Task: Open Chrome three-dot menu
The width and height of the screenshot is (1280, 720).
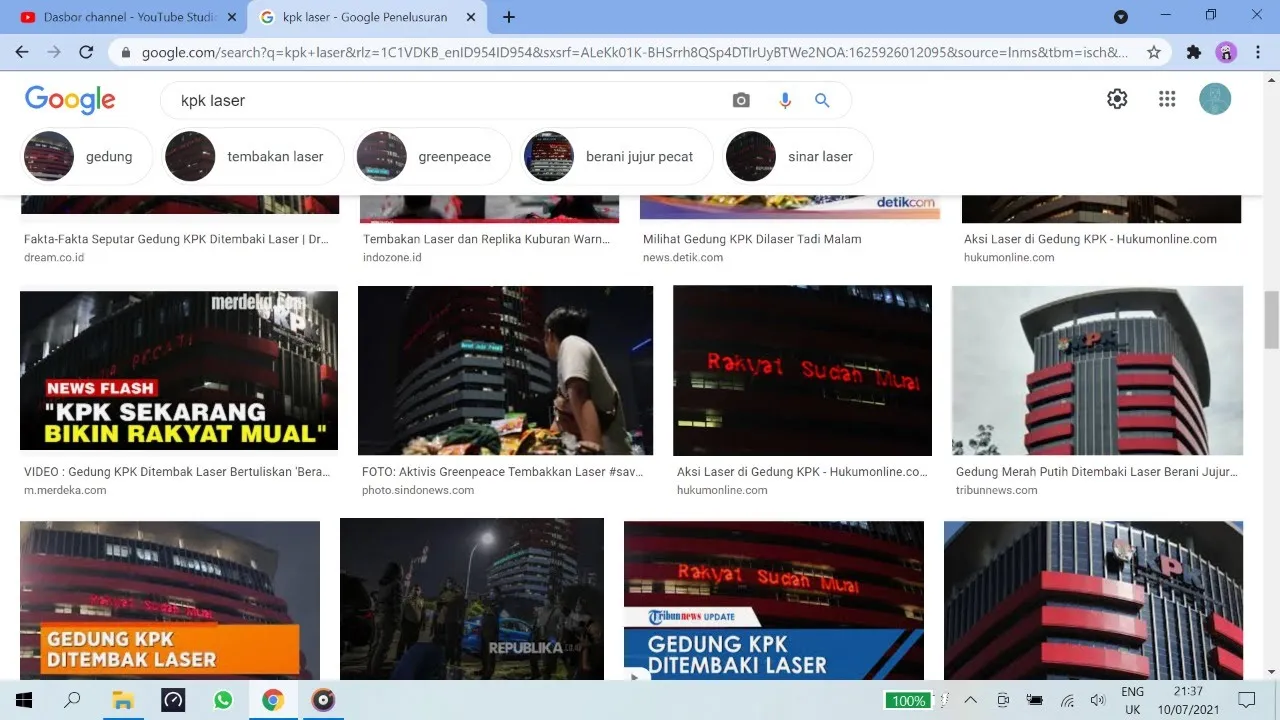Action: coord(1257,52)
